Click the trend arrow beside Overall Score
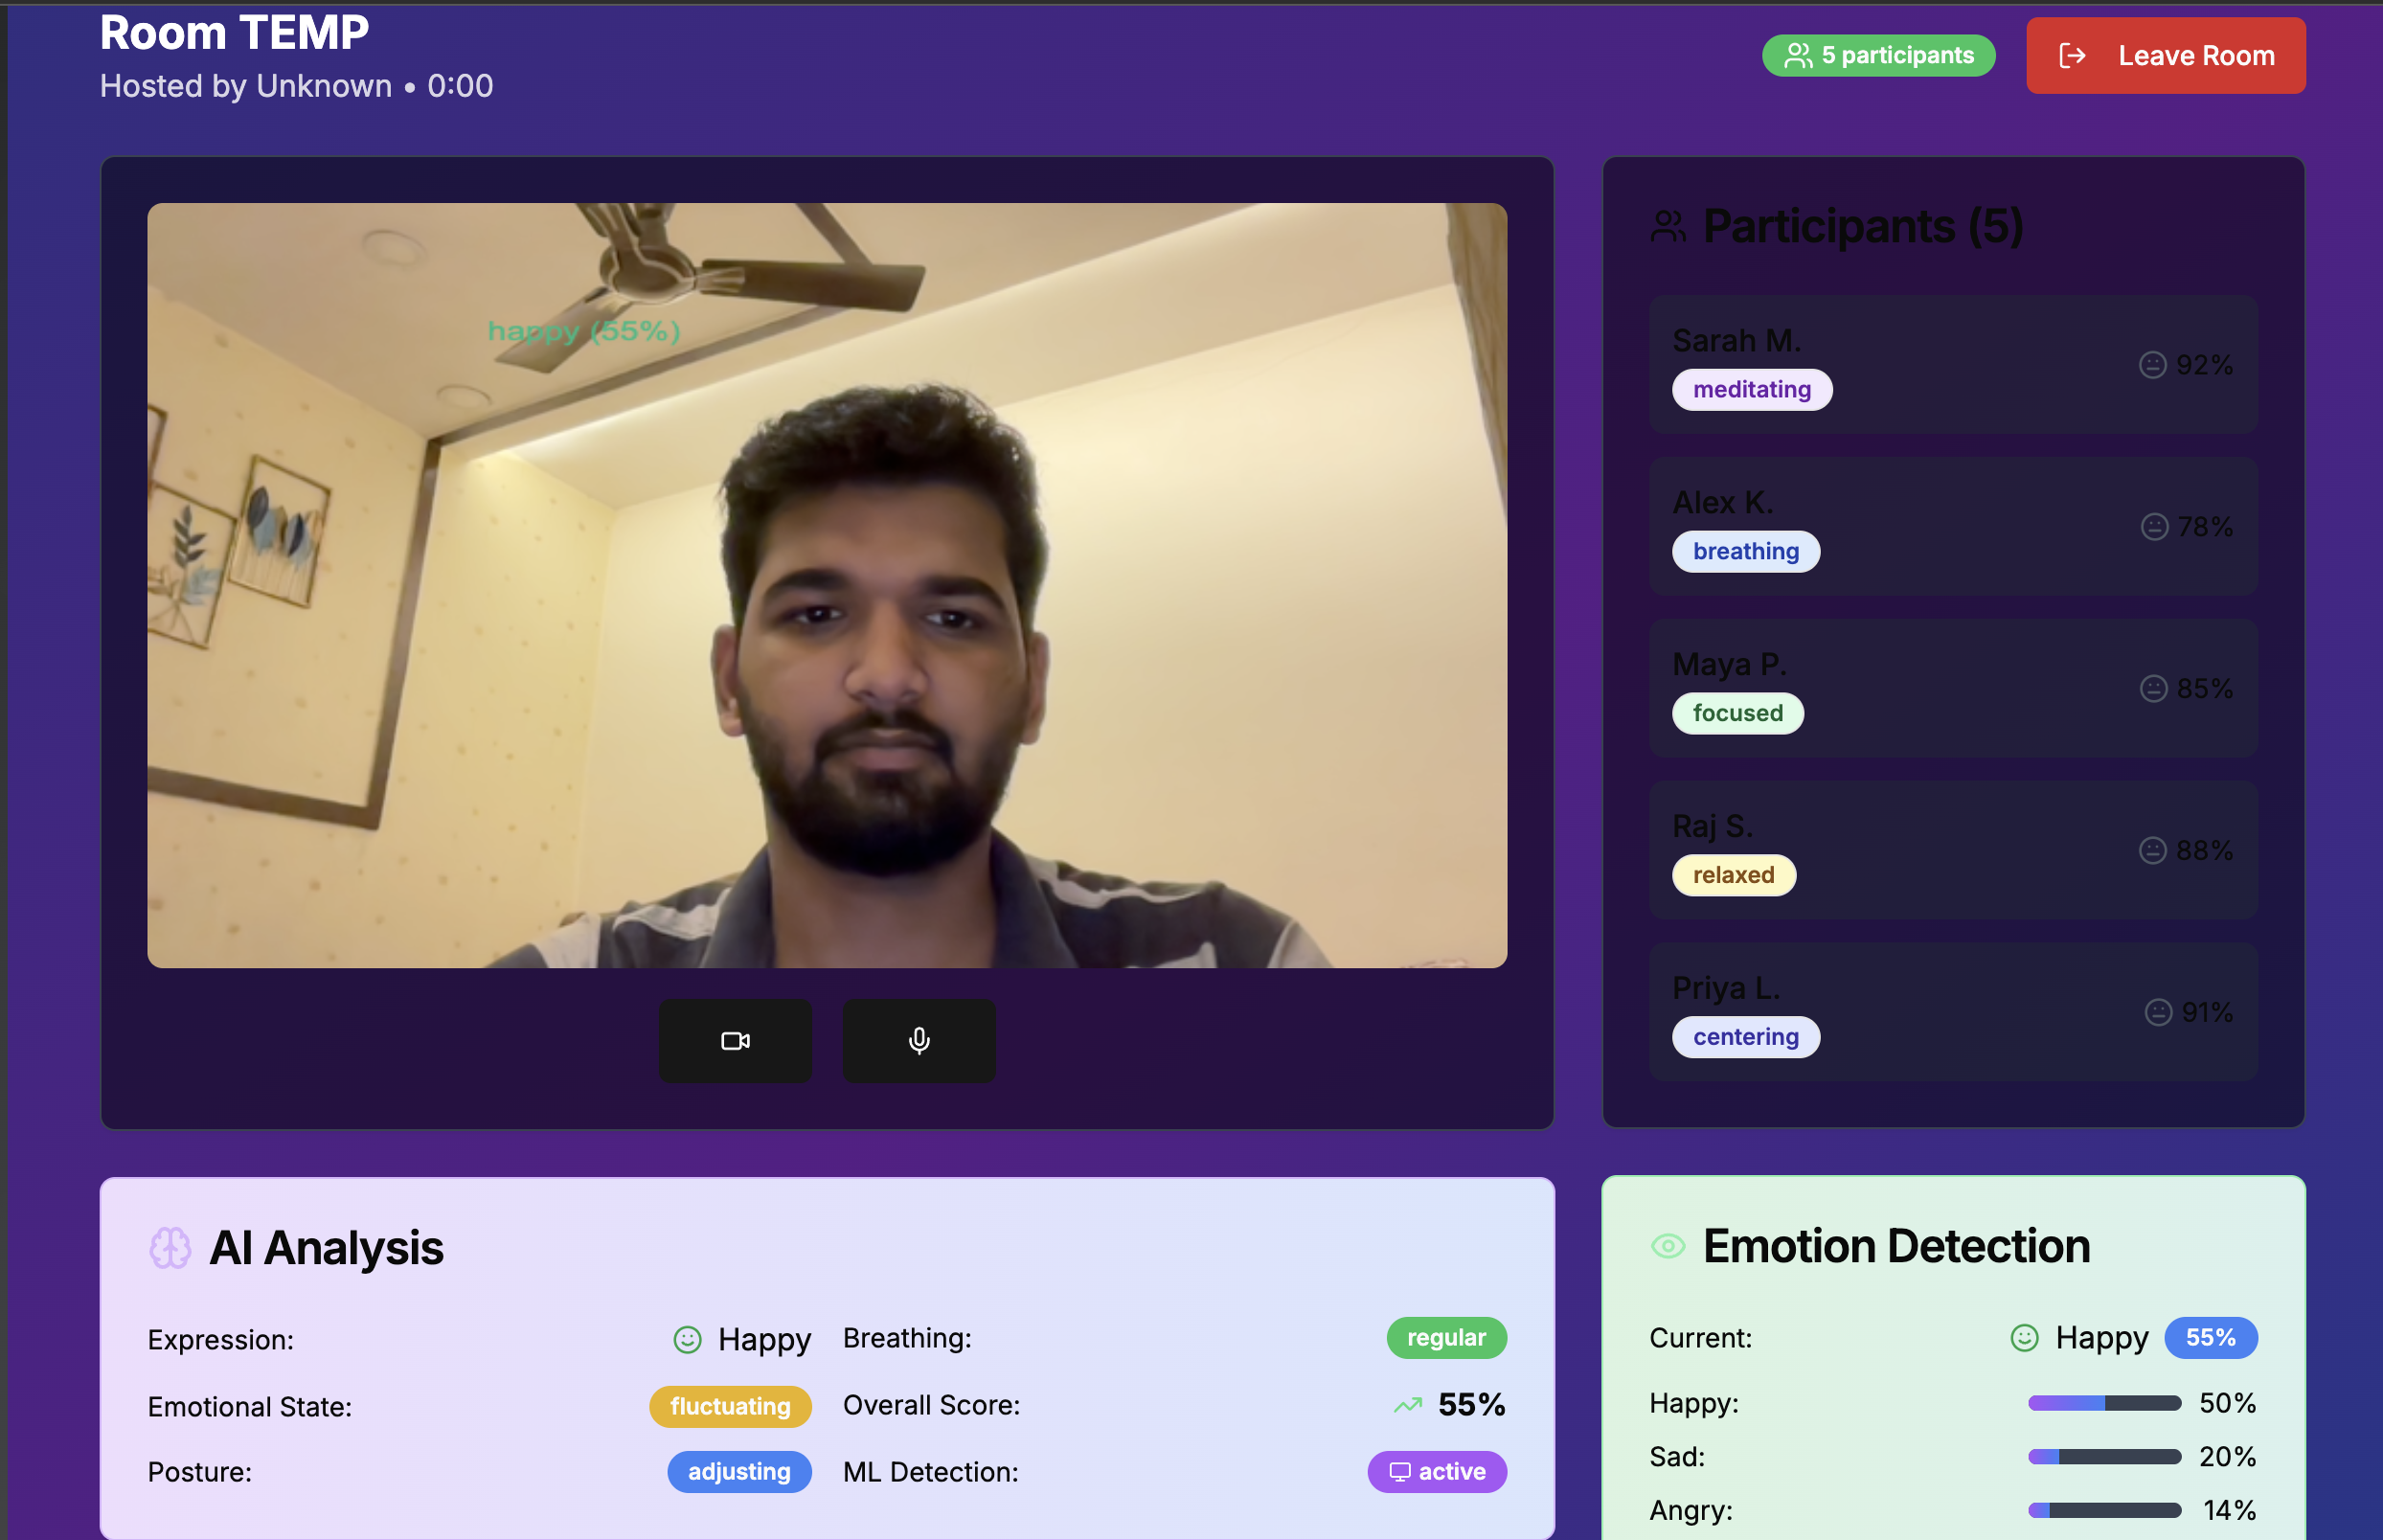The width and height of the screenshot is (2383, 1540). [x=1407, y=1405]
